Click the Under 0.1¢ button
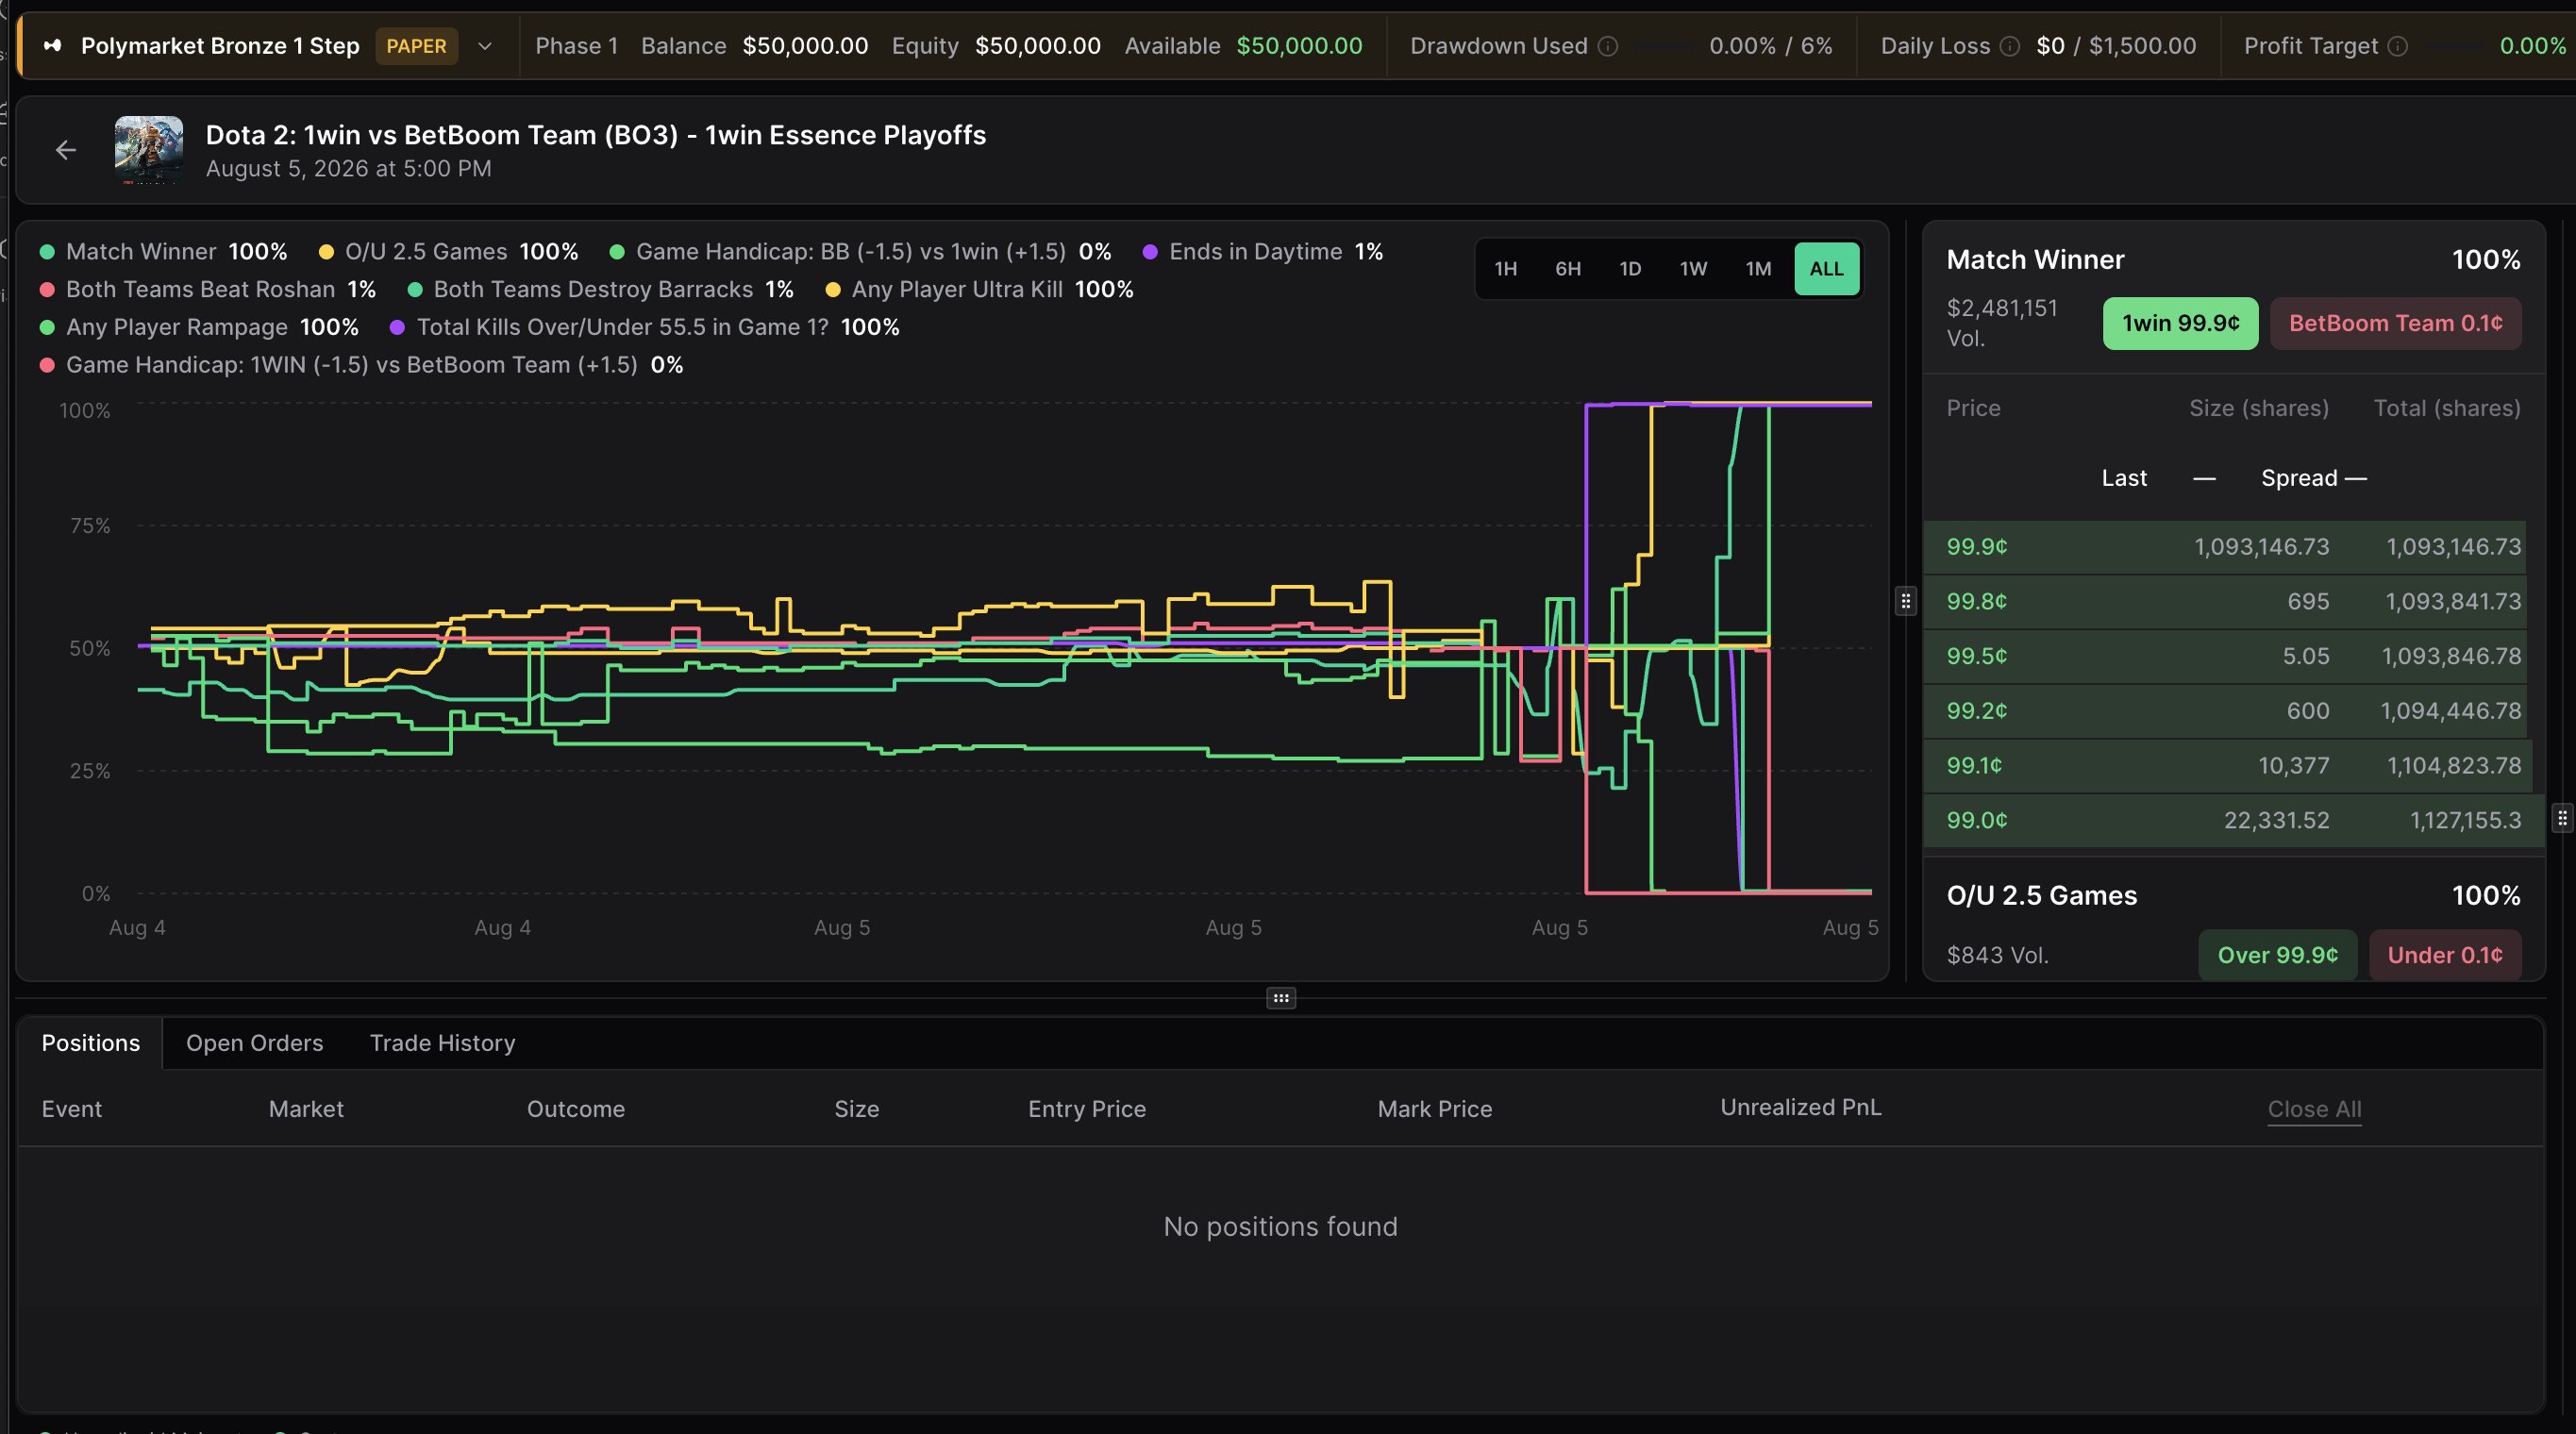This screenshot has height=1434, width=2576. (x=2444, y=956)
